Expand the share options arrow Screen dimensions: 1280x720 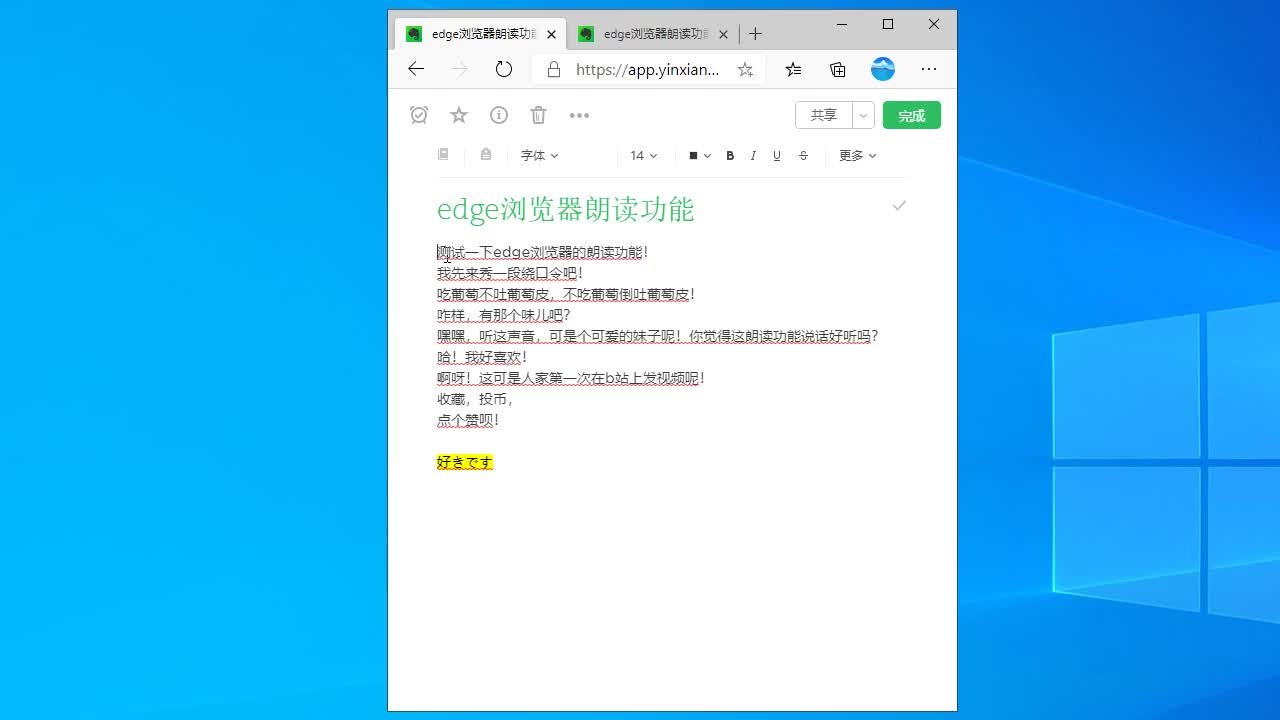coord(863,115)
